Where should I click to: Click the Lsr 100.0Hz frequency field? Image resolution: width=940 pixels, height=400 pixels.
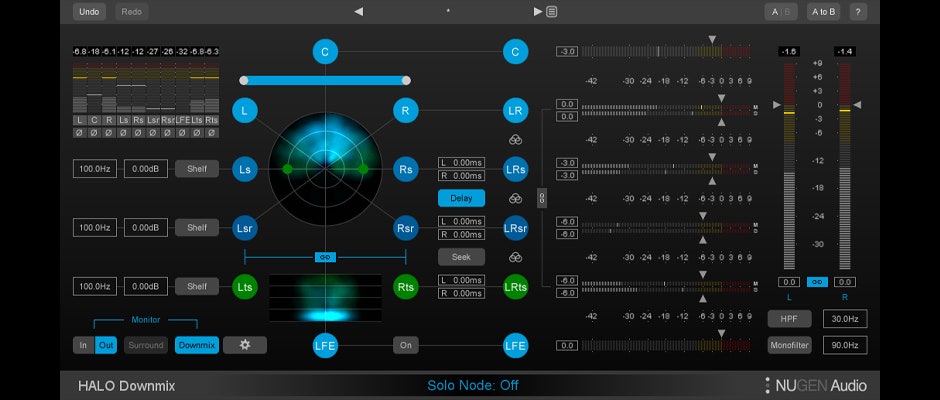(x=94, y=228)
